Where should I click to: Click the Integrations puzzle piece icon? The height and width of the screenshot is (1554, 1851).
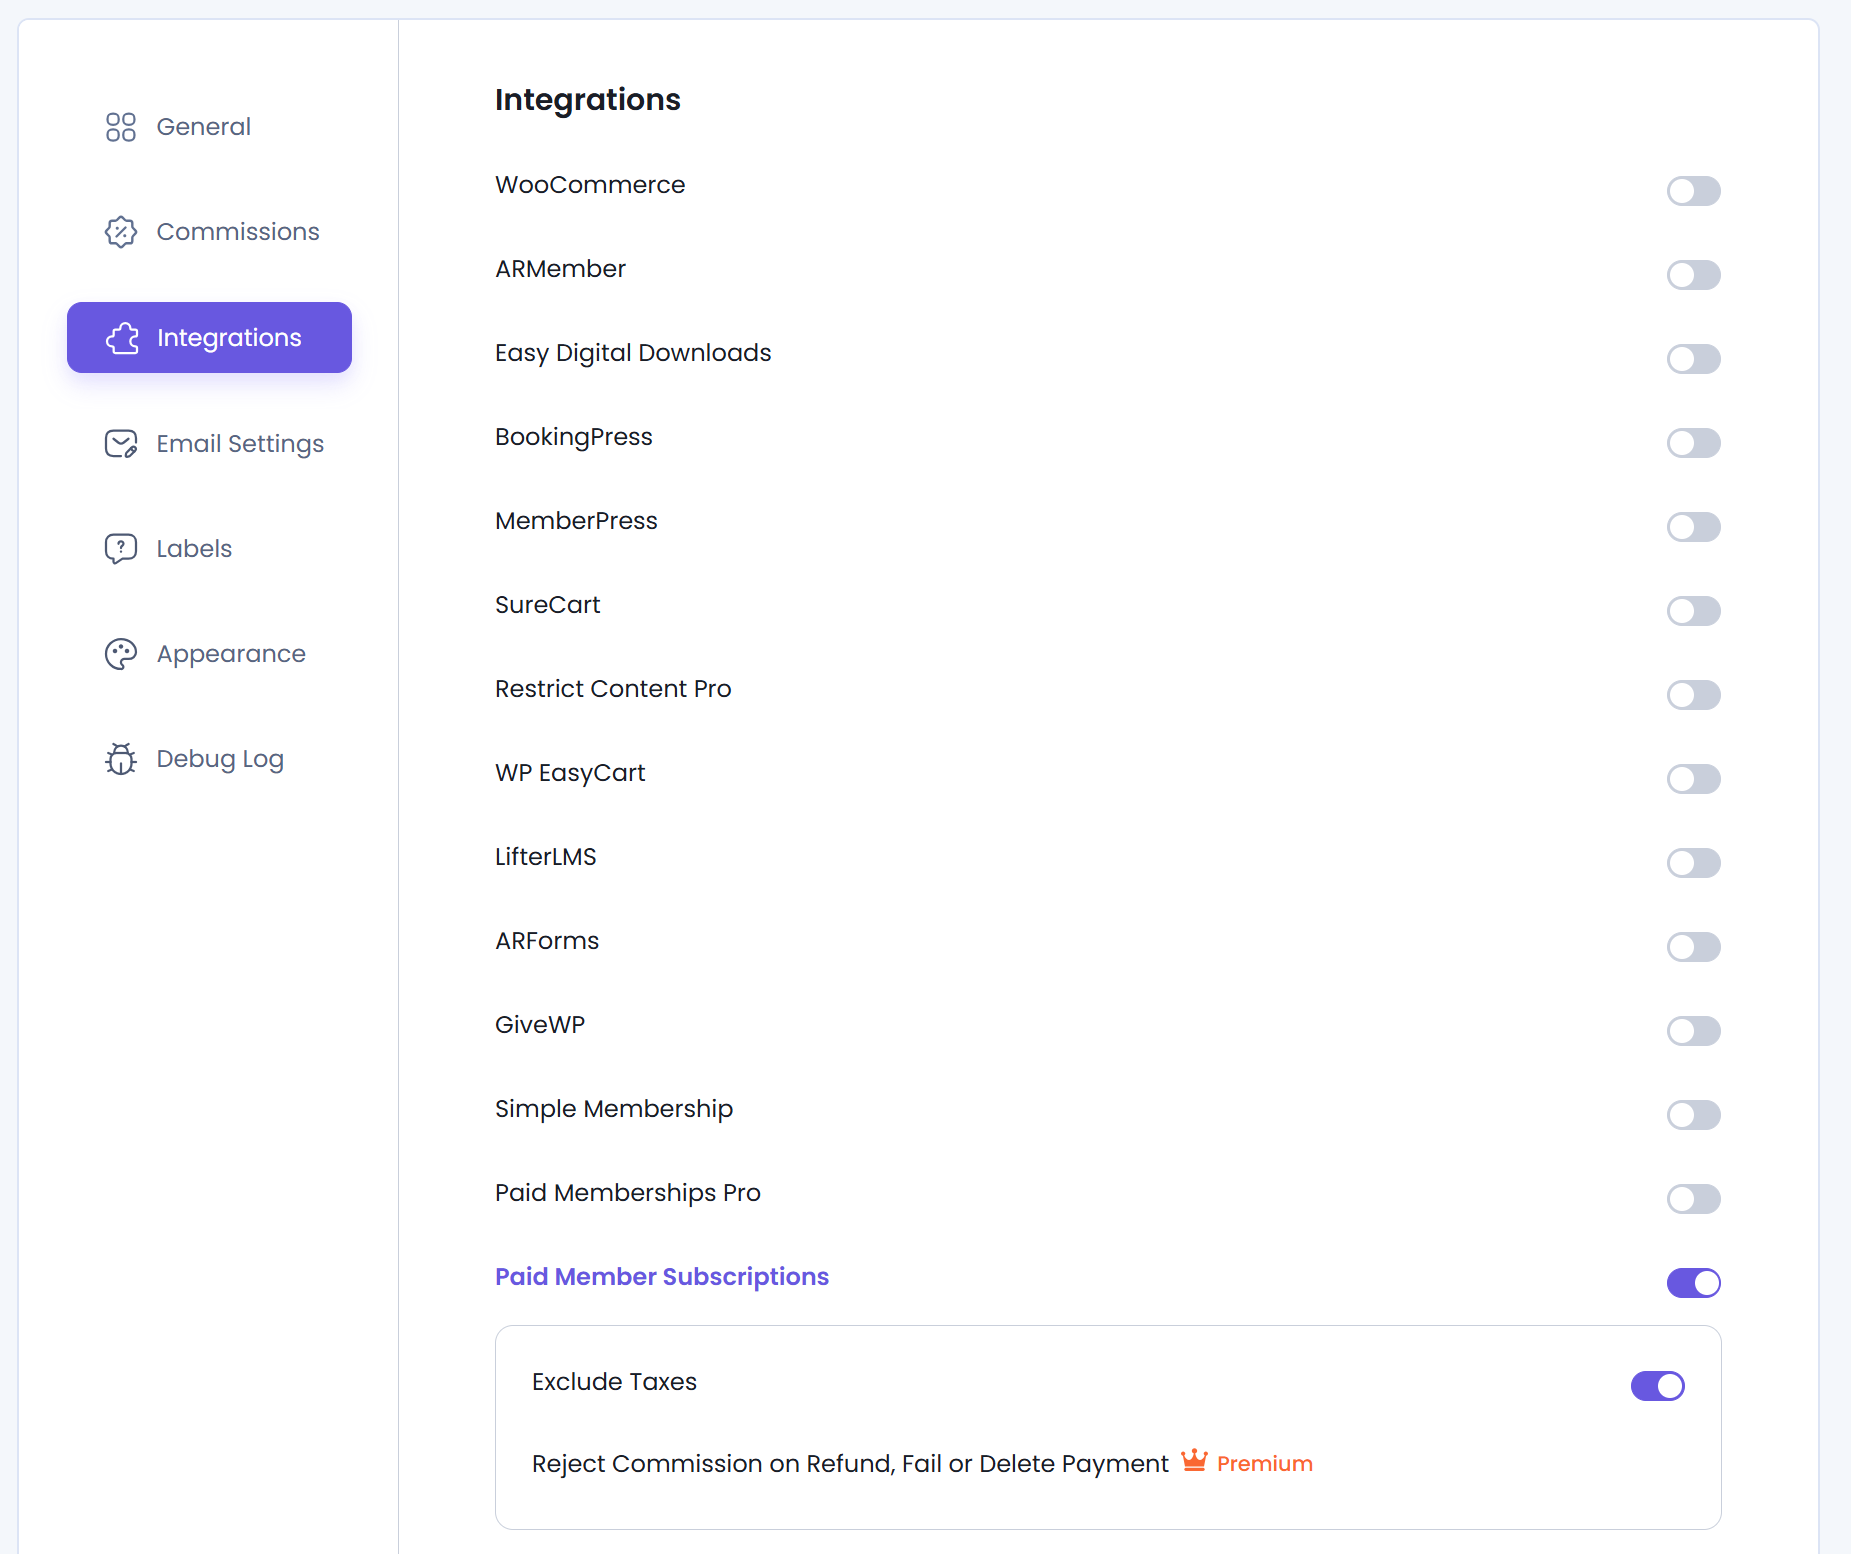(122, 338)
